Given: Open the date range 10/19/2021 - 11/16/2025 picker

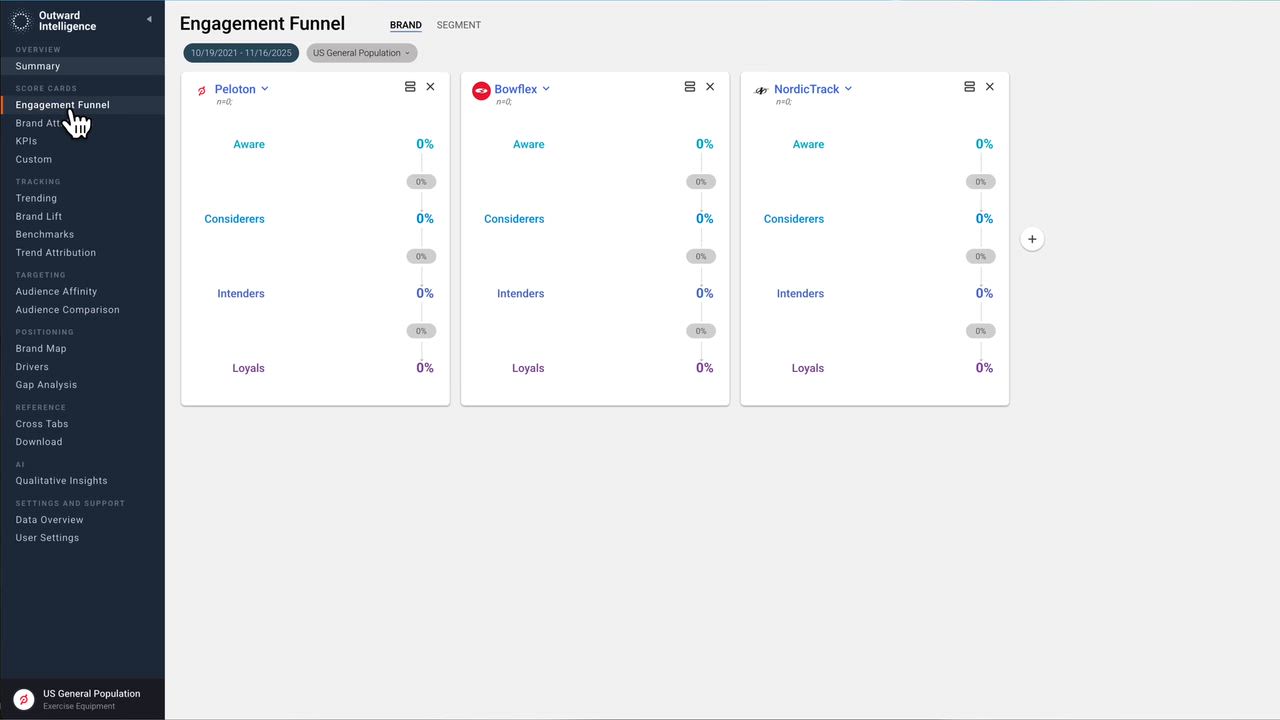Looking at the screenshot, I should point(241,53).
